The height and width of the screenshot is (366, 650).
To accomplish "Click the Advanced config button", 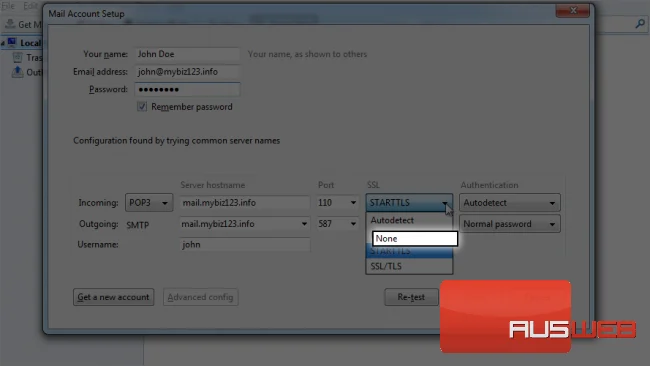I will coord(200,297).
